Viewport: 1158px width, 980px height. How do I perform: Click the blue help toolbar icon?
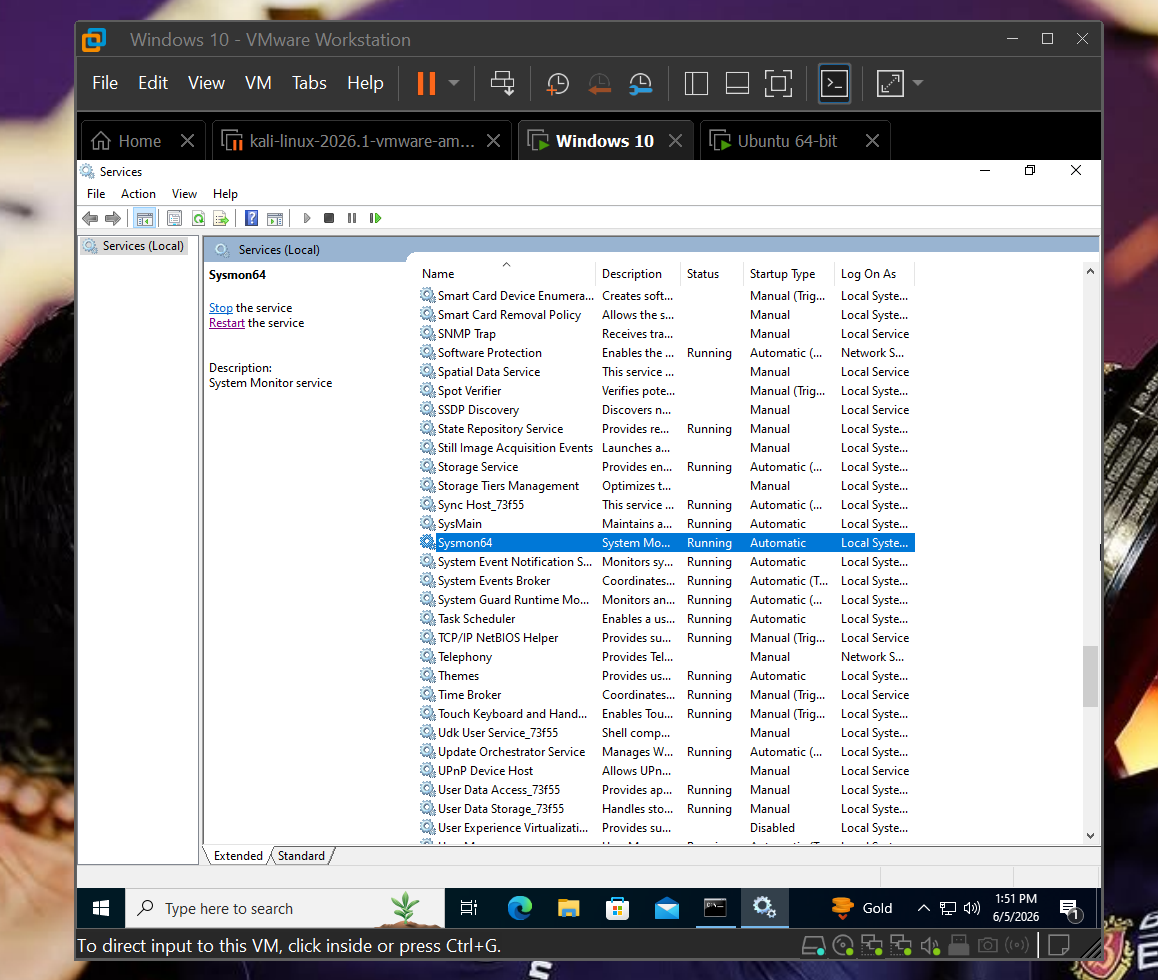click(x=252, y=218)
